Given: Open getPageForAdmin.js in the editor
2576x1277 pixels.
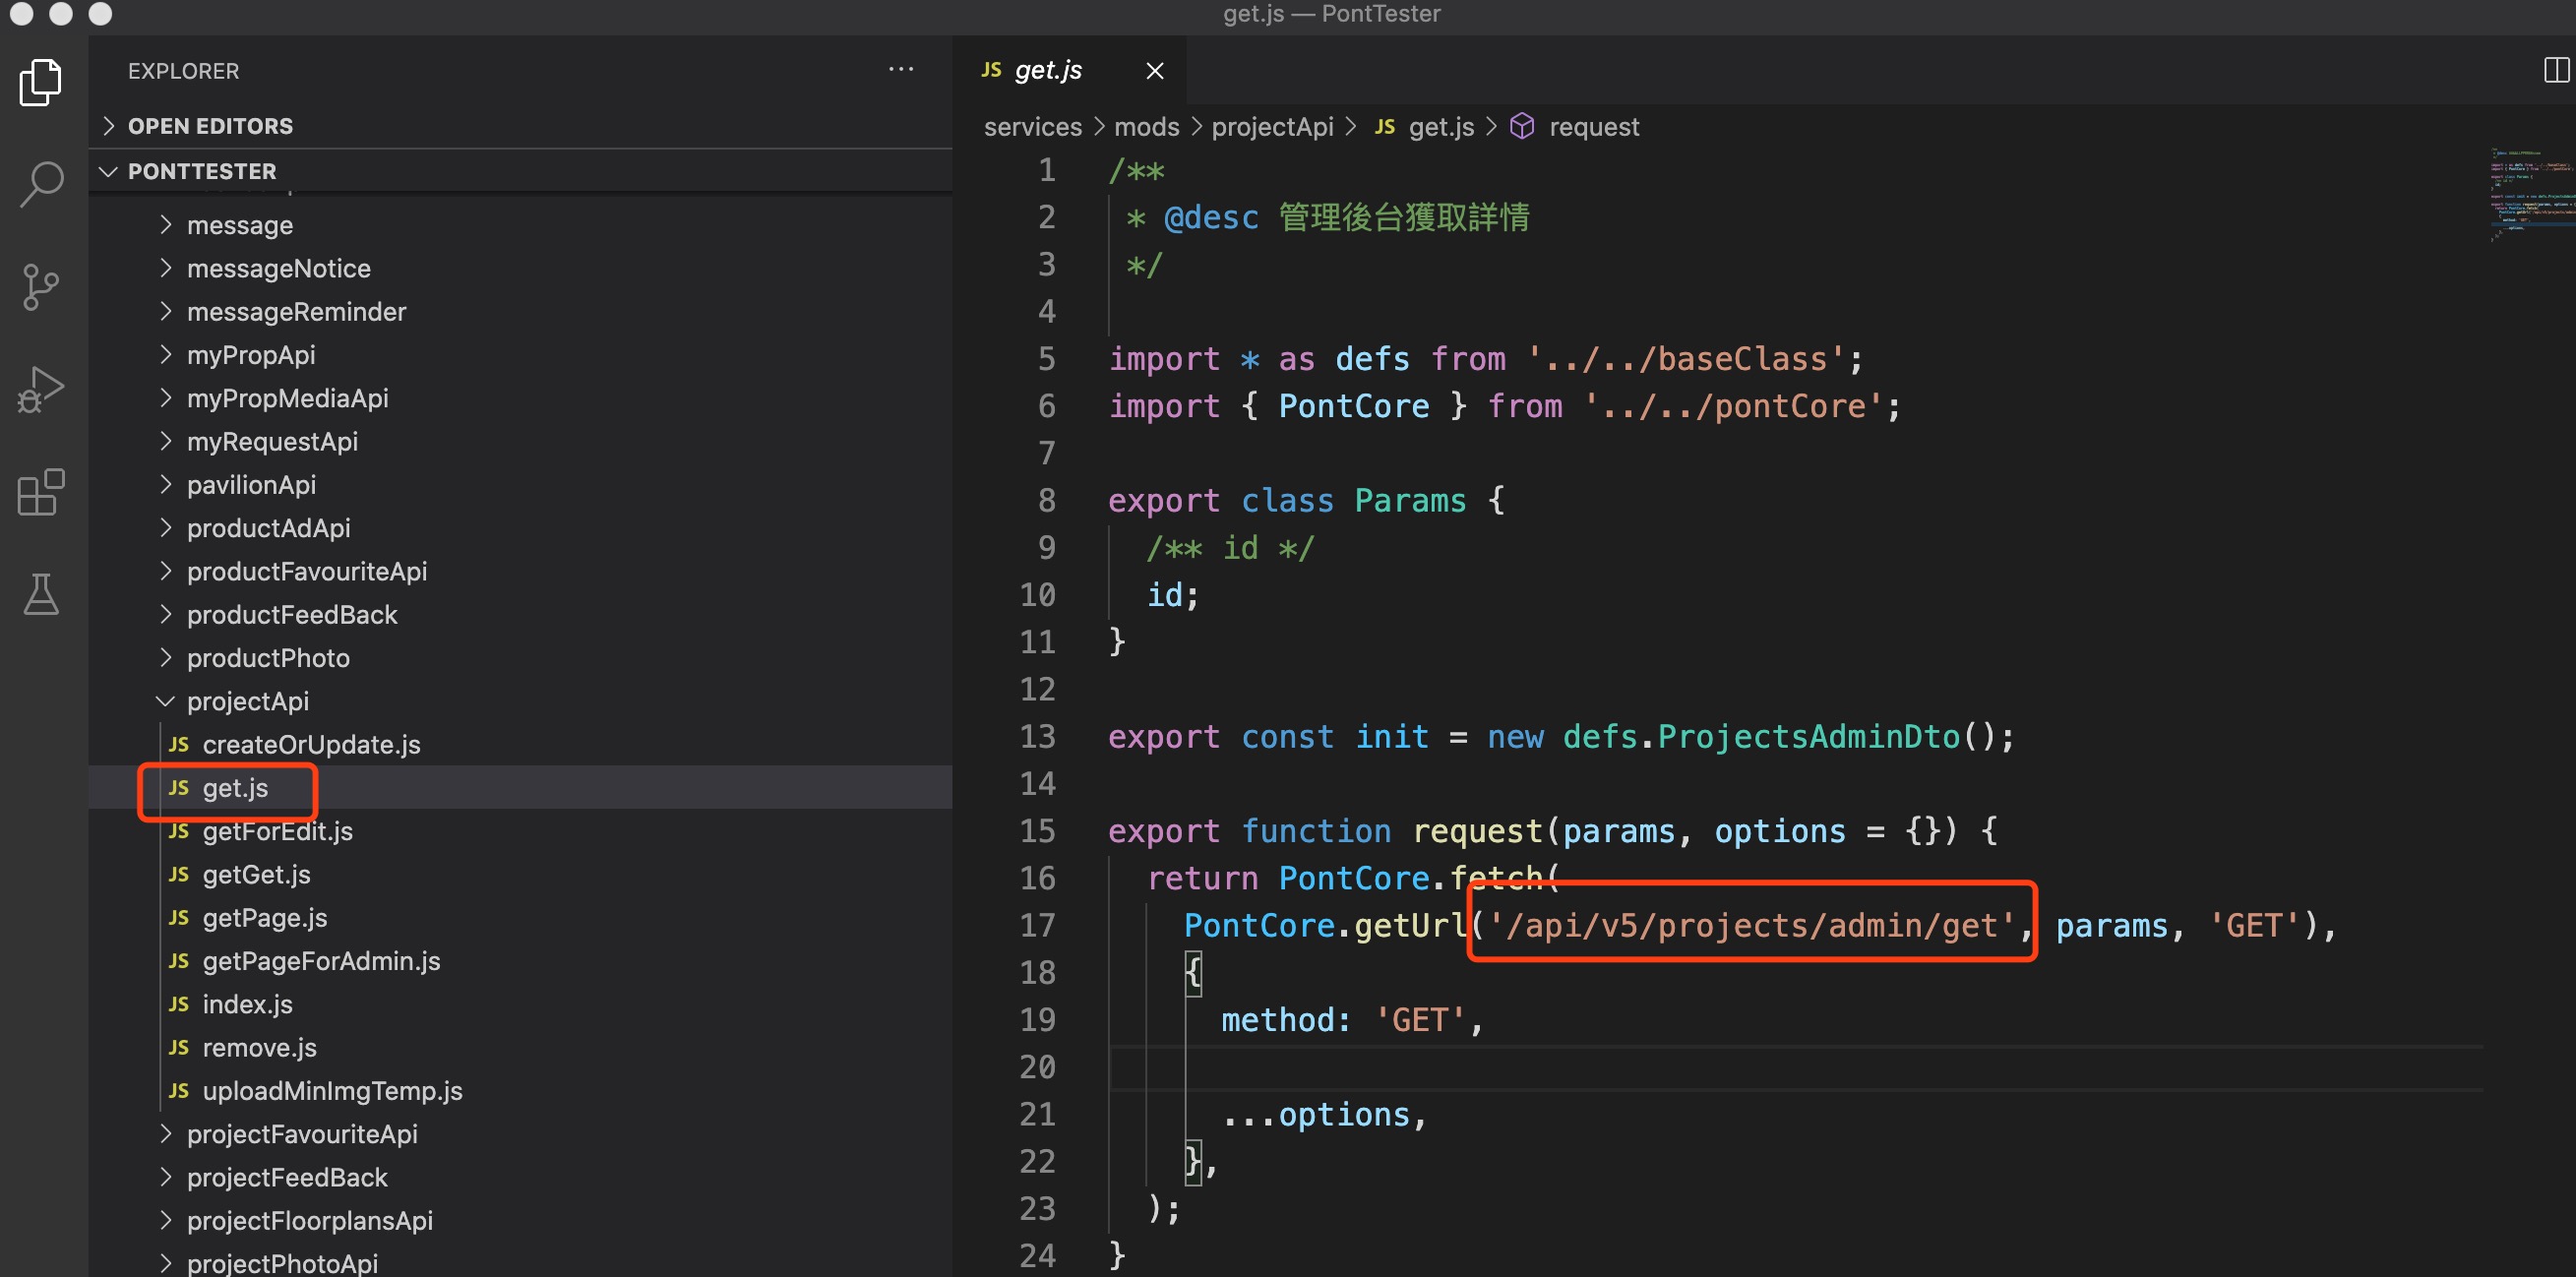Looking at the screenshot, I should pyautogui.click(x=321, y=961).
